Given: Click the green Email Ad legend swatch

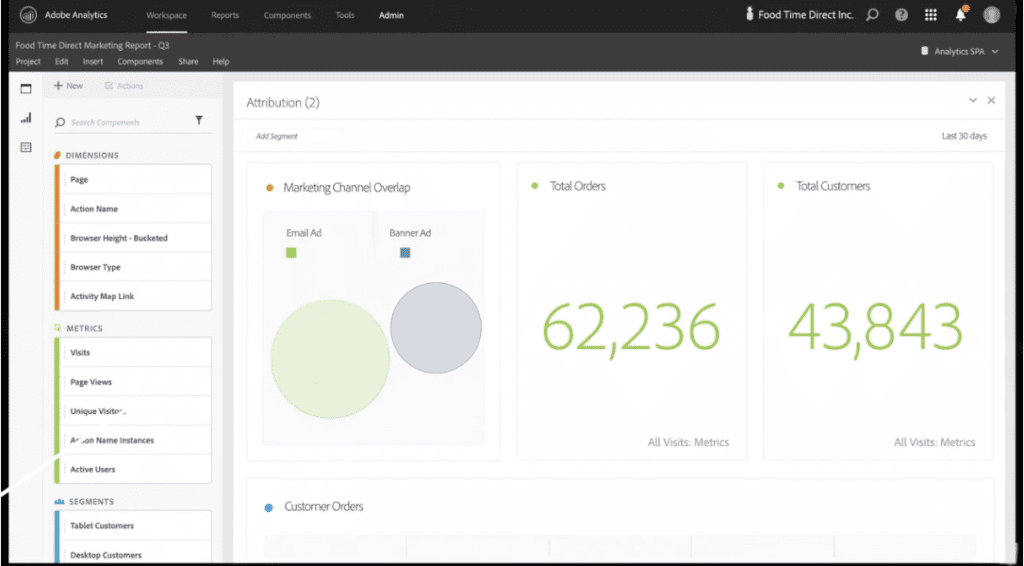Looking at the screenshot, I should (291, 253).
